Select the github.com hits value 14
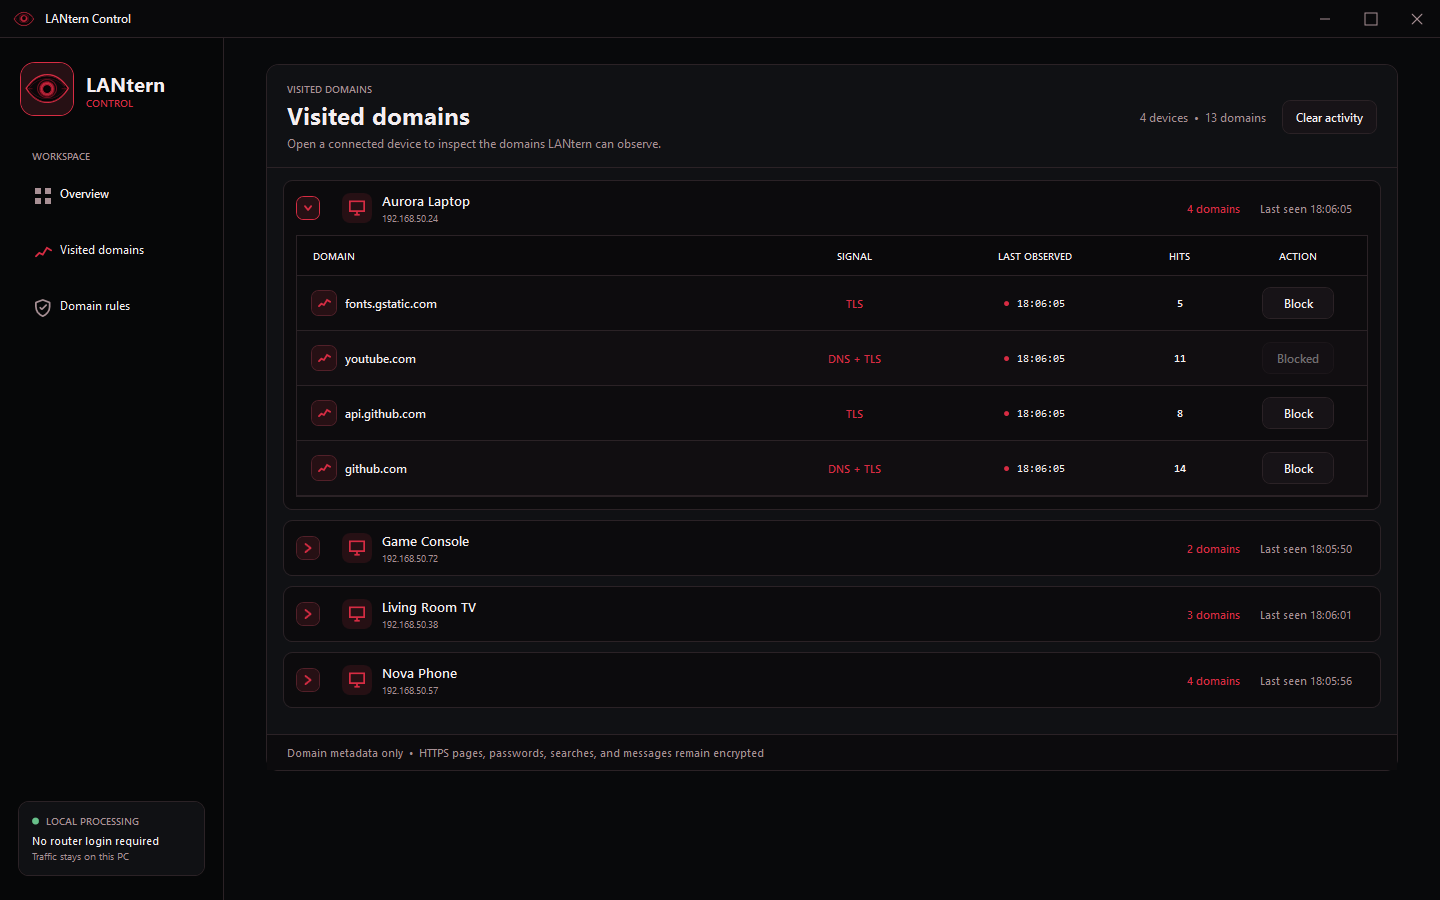 point(1180,469)
